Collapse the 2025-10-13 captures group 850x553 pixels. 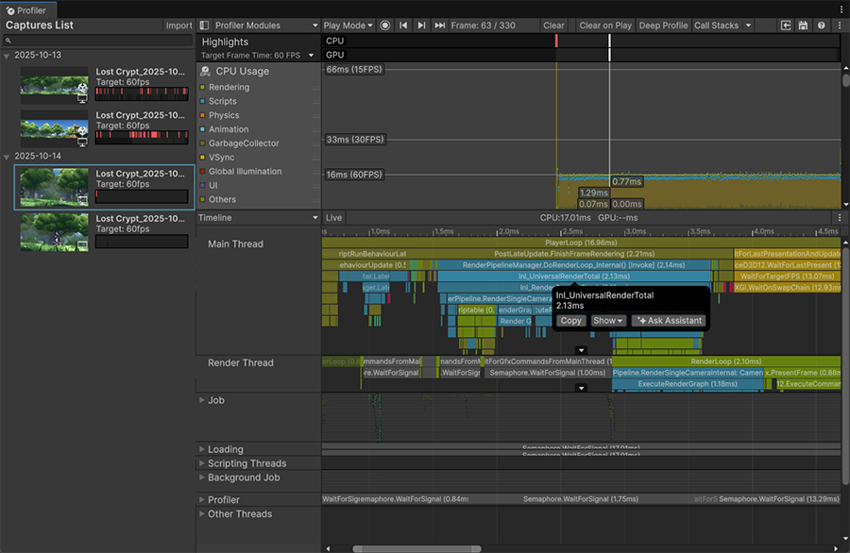click(x=7, y=56)
